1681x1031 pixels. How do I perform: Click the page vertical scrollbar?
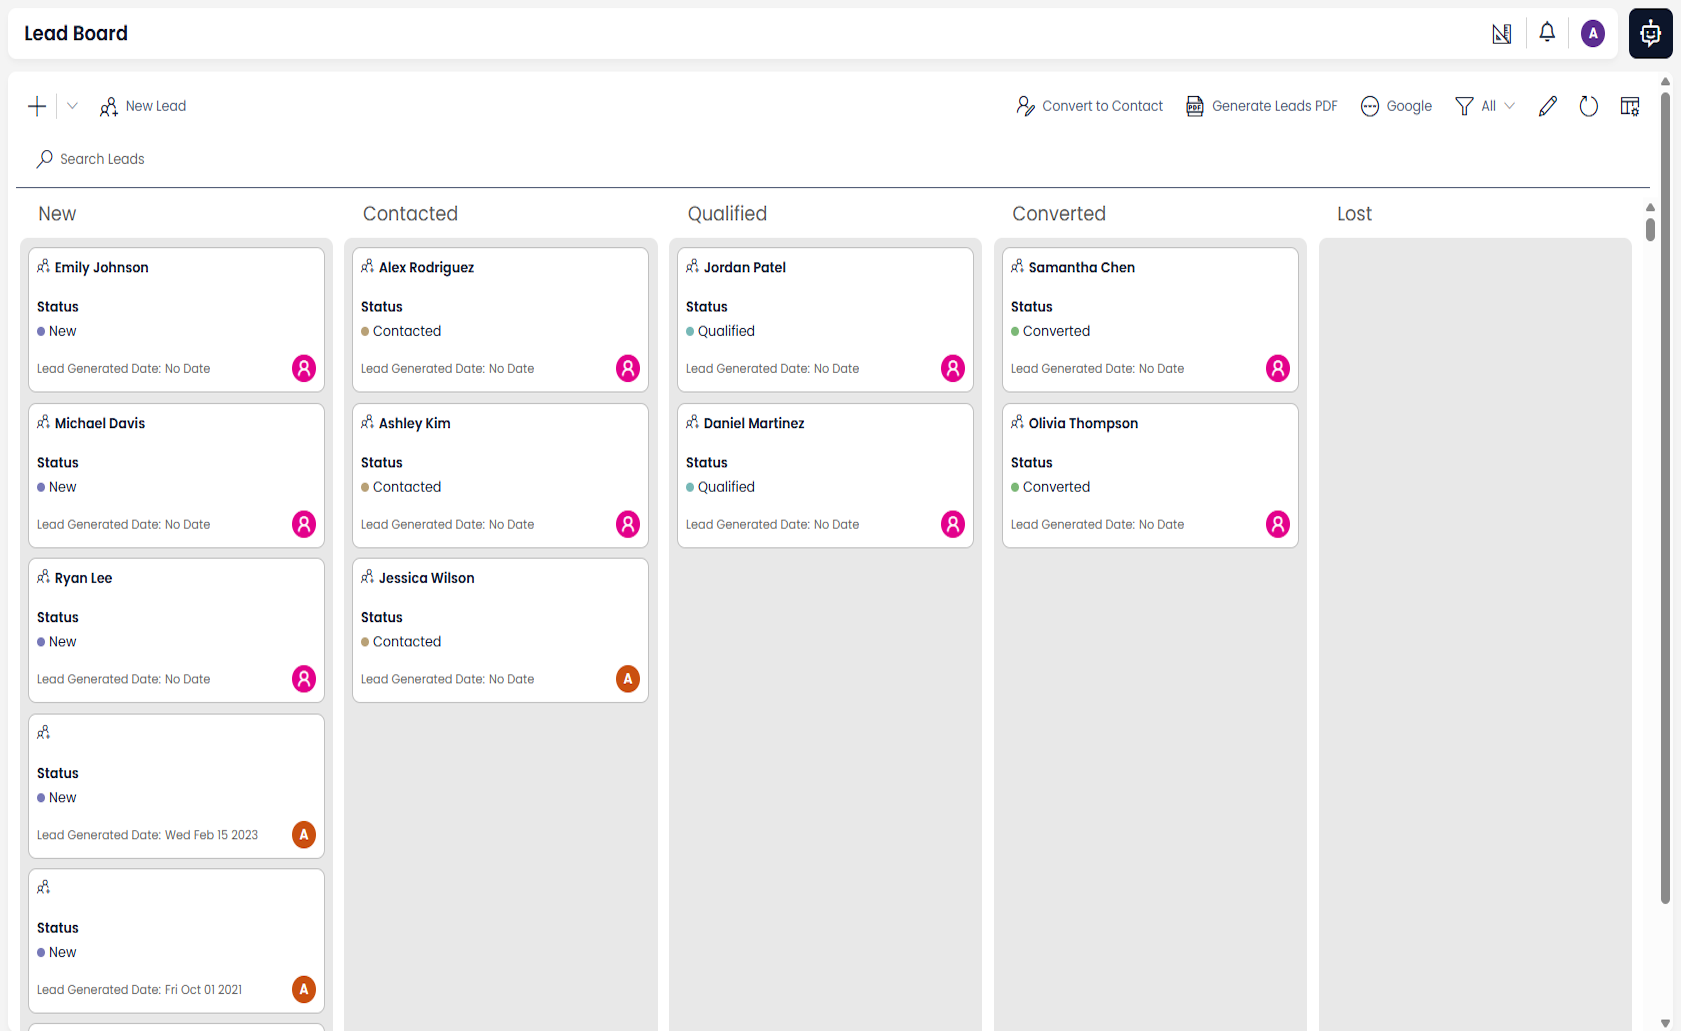[x=1665, y=498]
